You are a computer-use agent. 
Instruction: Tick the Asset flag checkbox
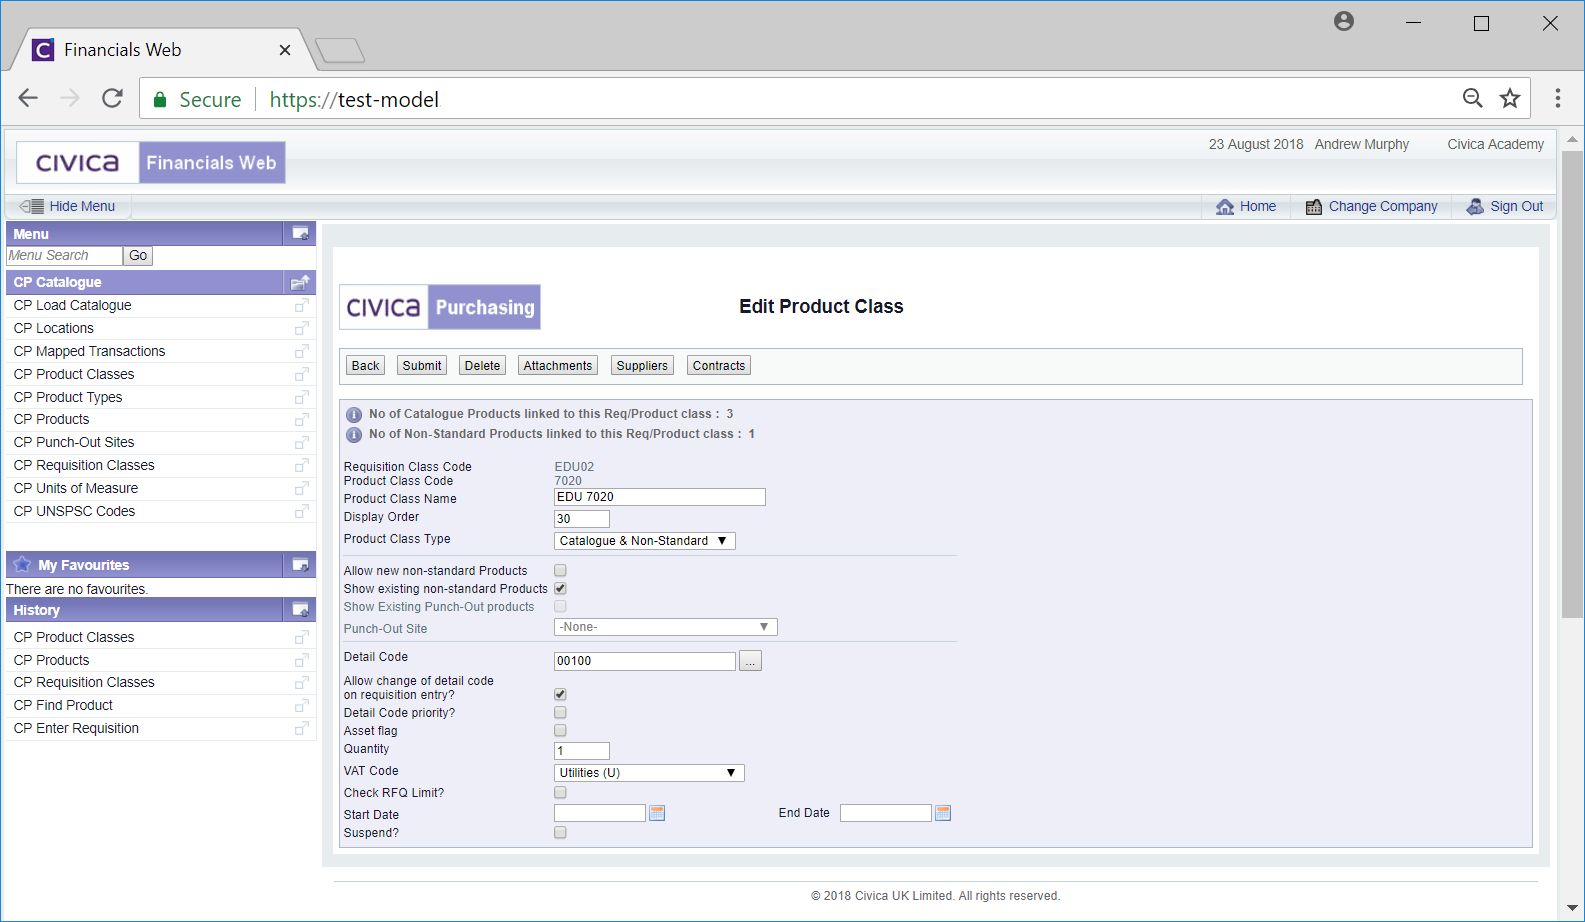pyautogui.click(x=560, y=731)
